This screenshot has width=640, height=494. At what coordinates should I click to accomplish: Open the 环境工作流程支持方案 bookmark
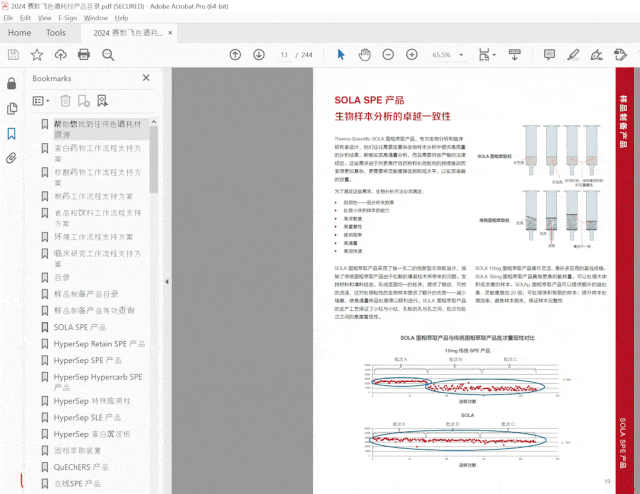93,237
